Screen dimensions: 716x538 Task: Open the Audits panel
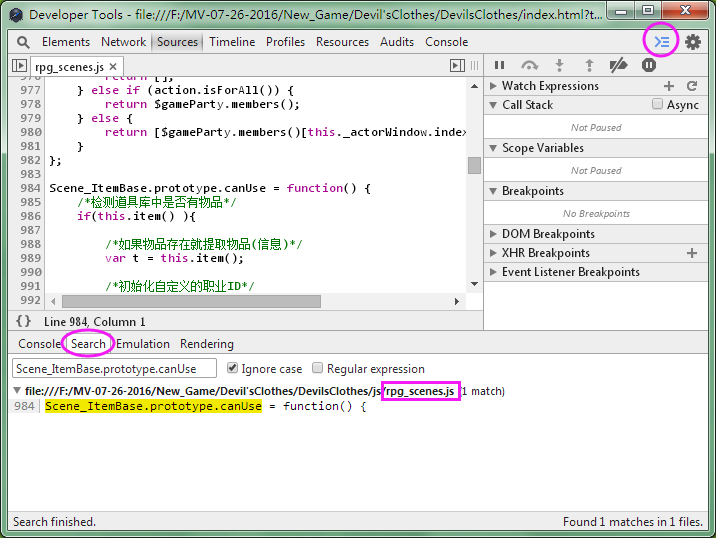click(x=397, y=42)
